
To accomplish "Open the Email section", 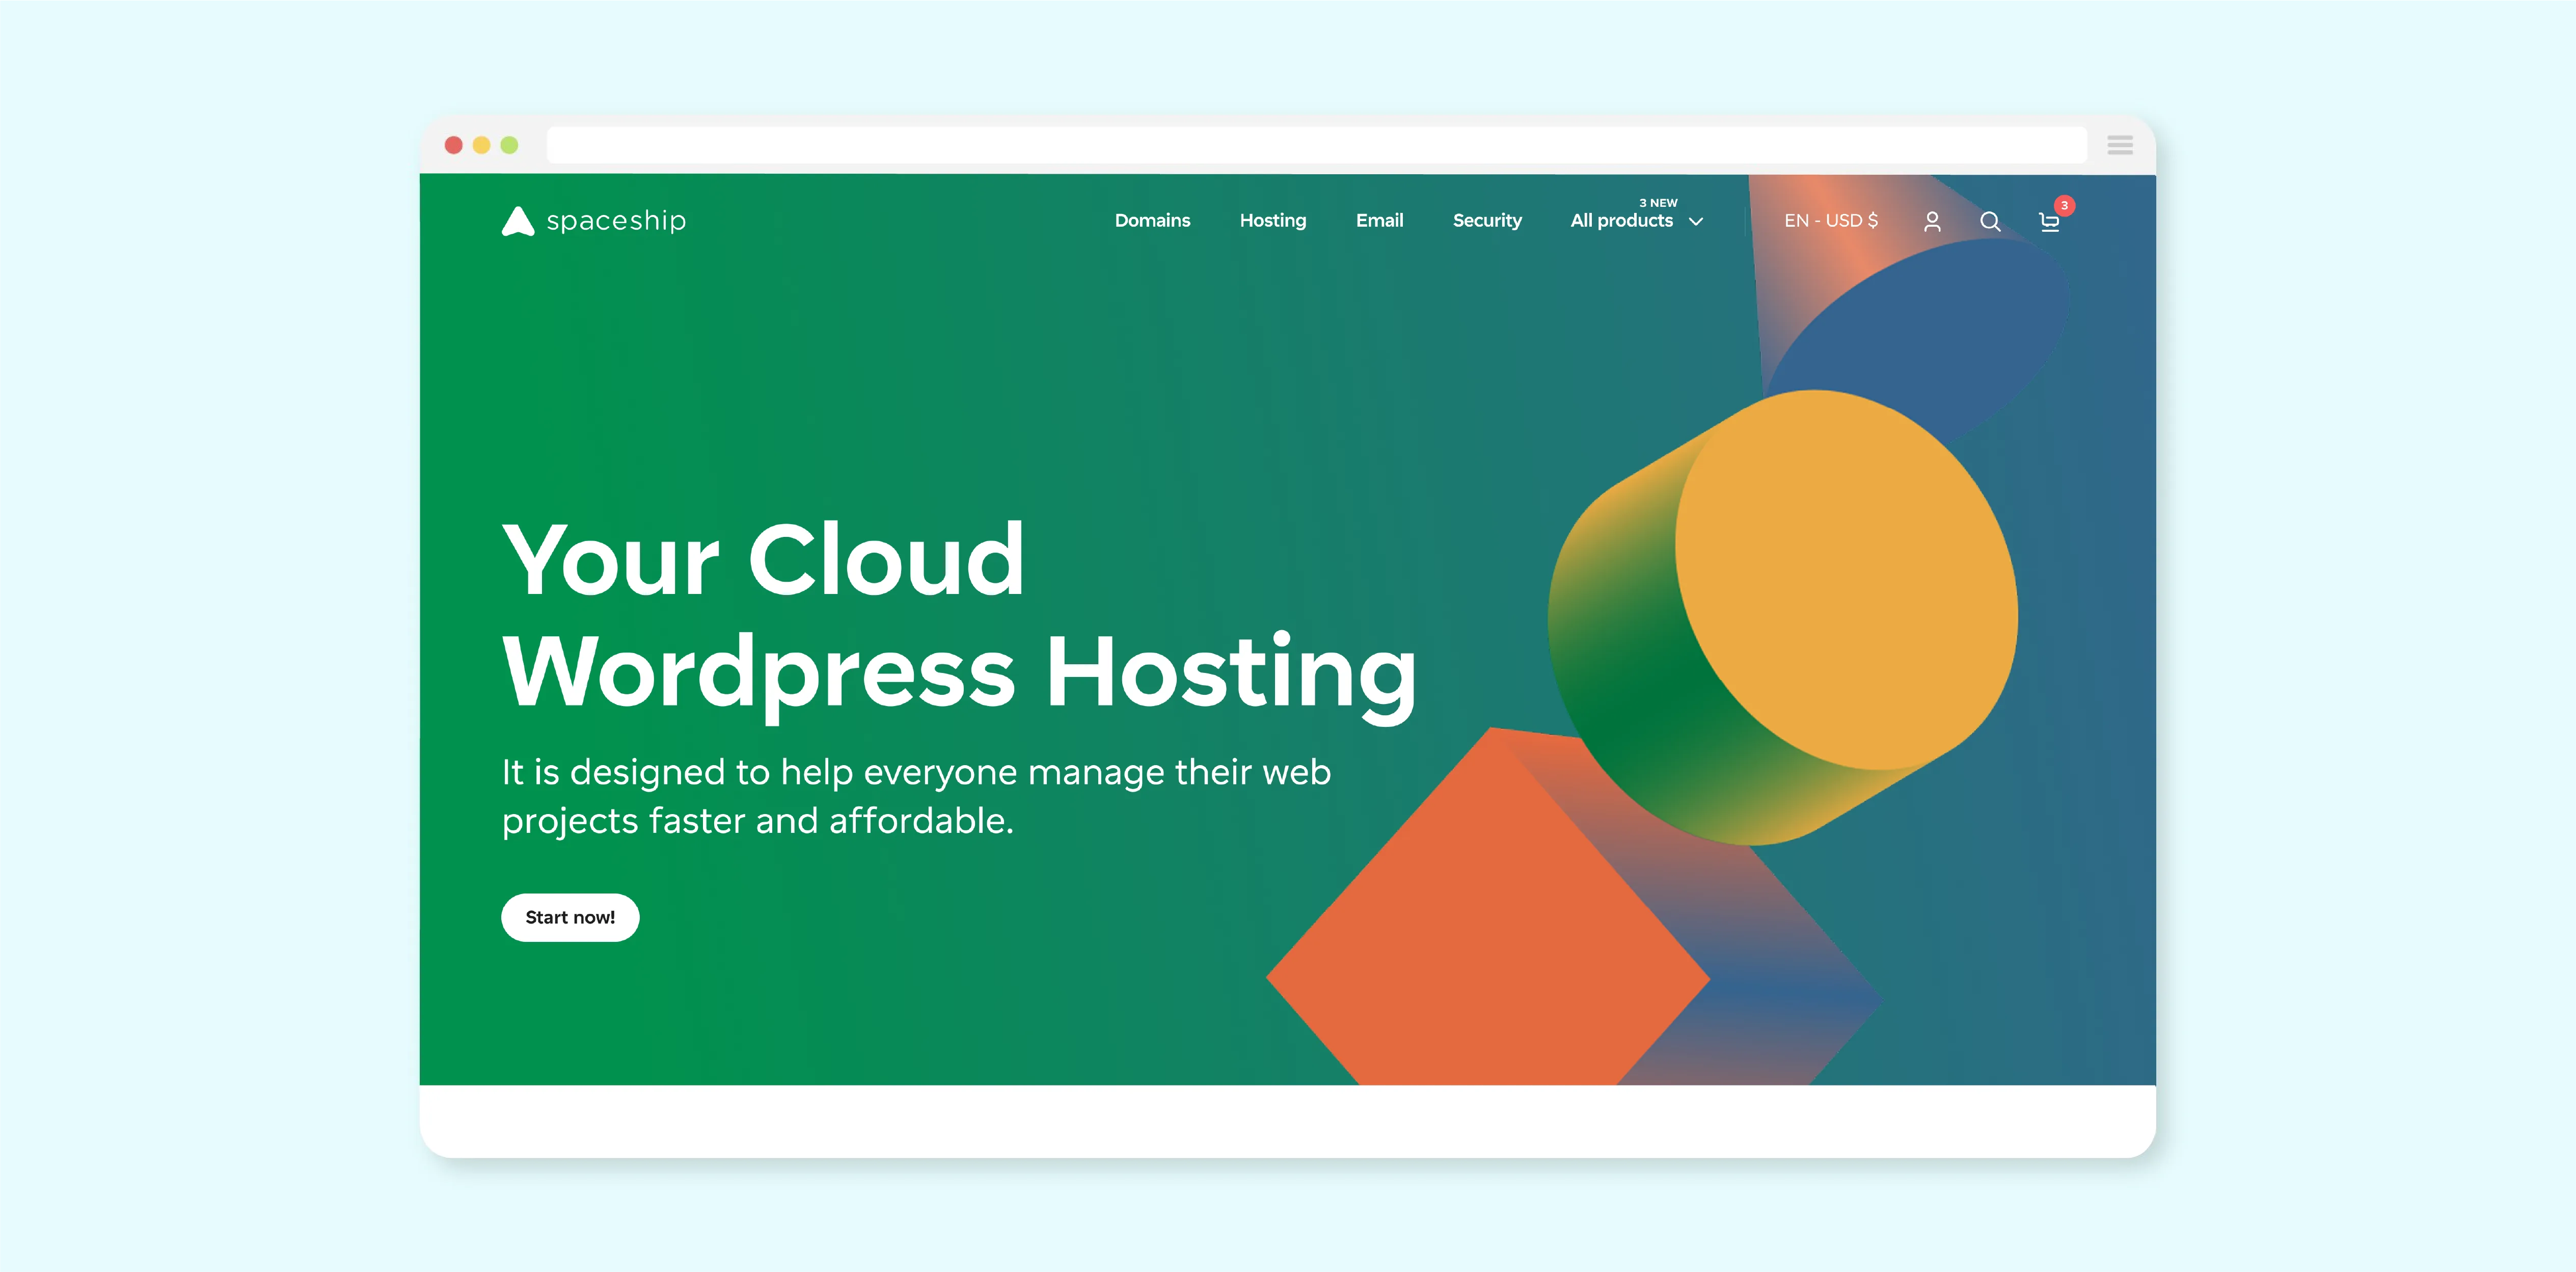I will point(1379,221).
